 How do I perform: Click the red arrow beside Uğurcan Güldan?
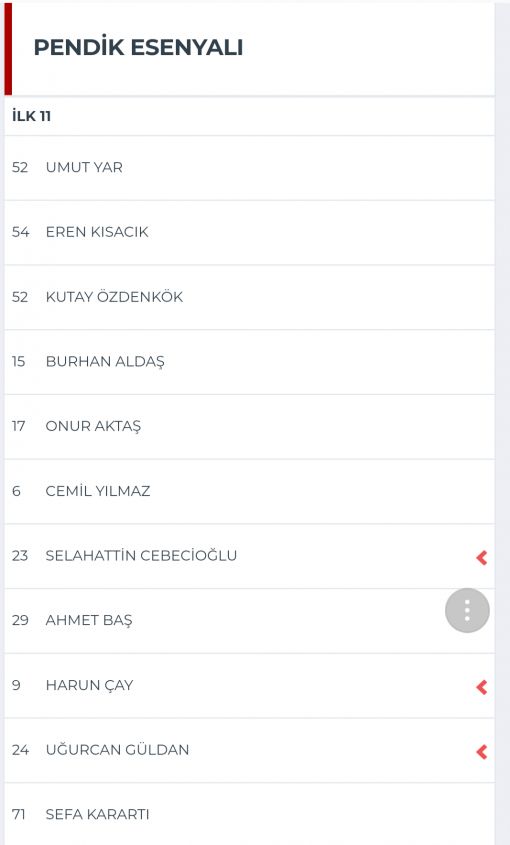[482, 751]
